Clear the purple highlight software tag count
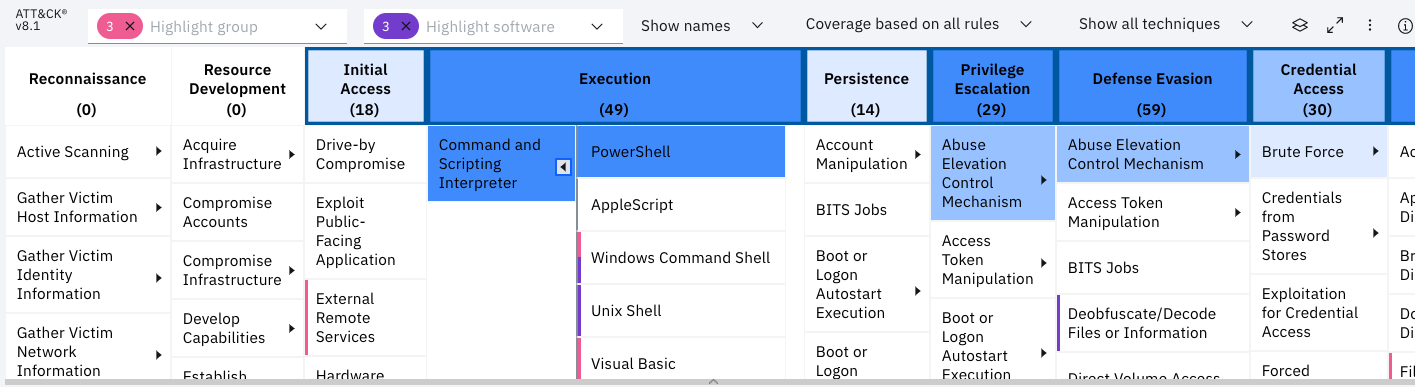1415x387 pixels. (405, 27)
